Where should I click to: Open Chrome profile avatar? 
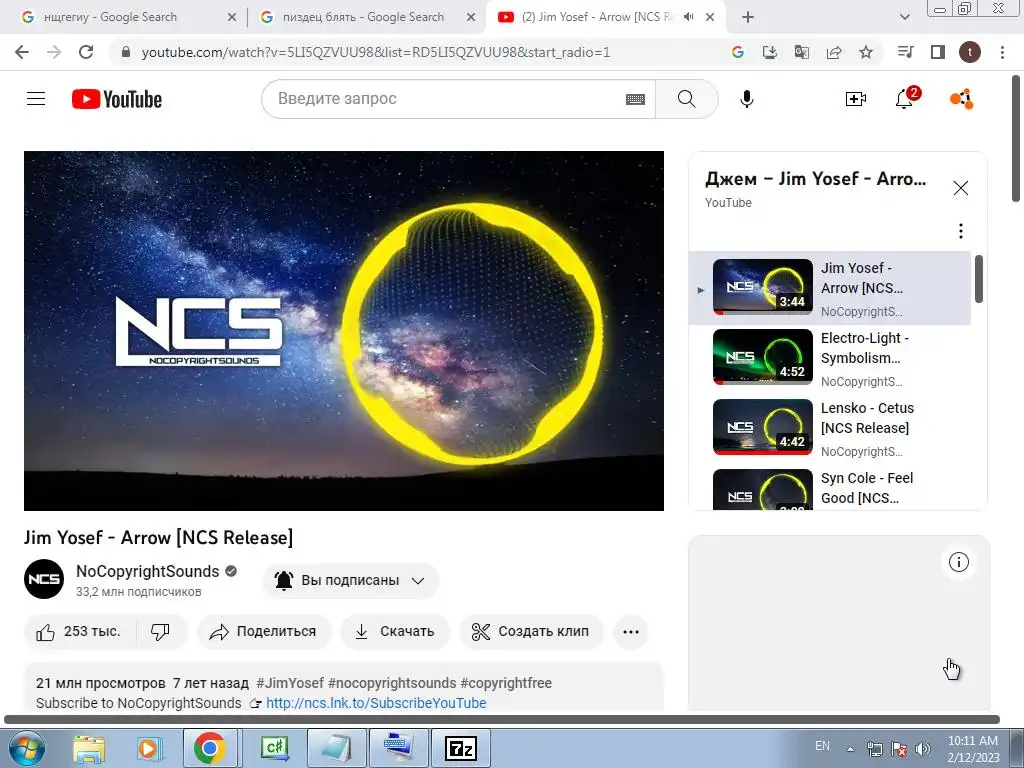970,52
